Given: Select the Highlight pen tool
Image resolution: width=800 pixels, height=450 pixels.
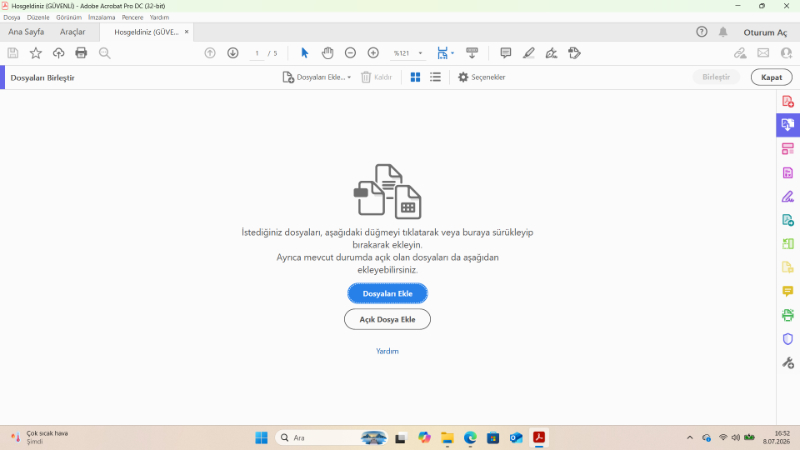Looking at the screenshot, I should [529, 53].
